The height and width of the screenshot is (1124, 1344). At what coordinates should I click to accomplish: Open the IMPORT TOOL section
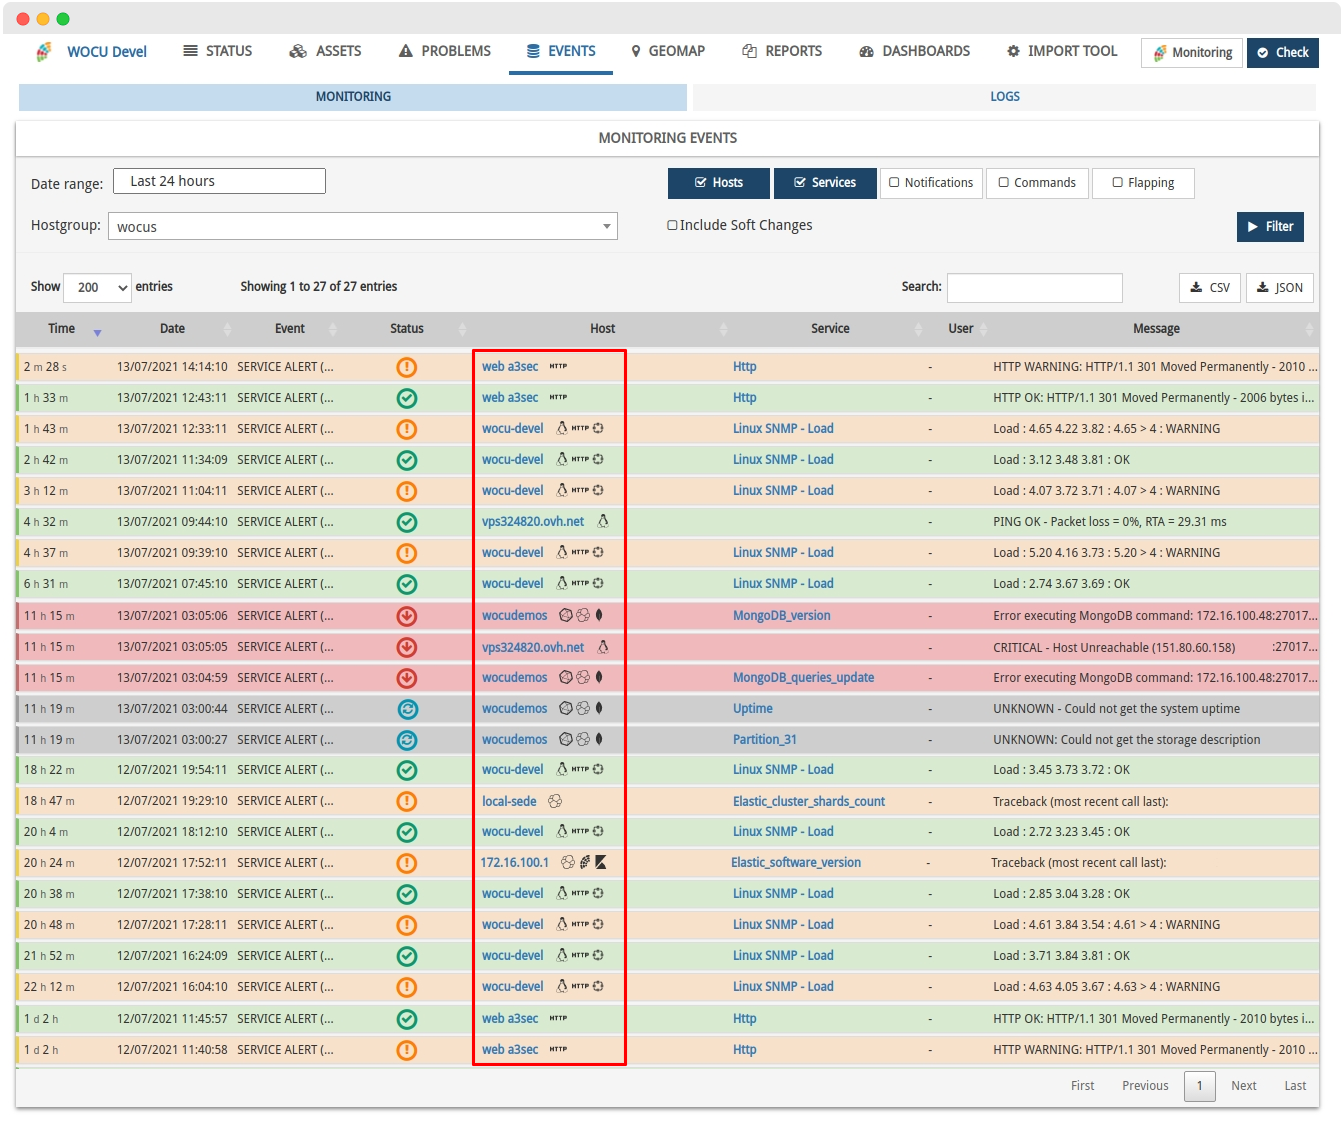[x=1062, y=51]
